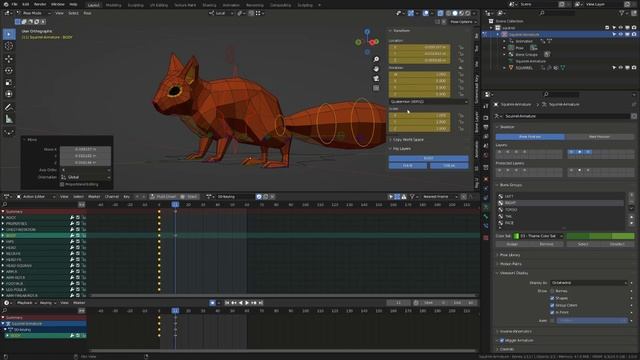
Task: Toggle the In Front checkbox
Action: (552, 312)
